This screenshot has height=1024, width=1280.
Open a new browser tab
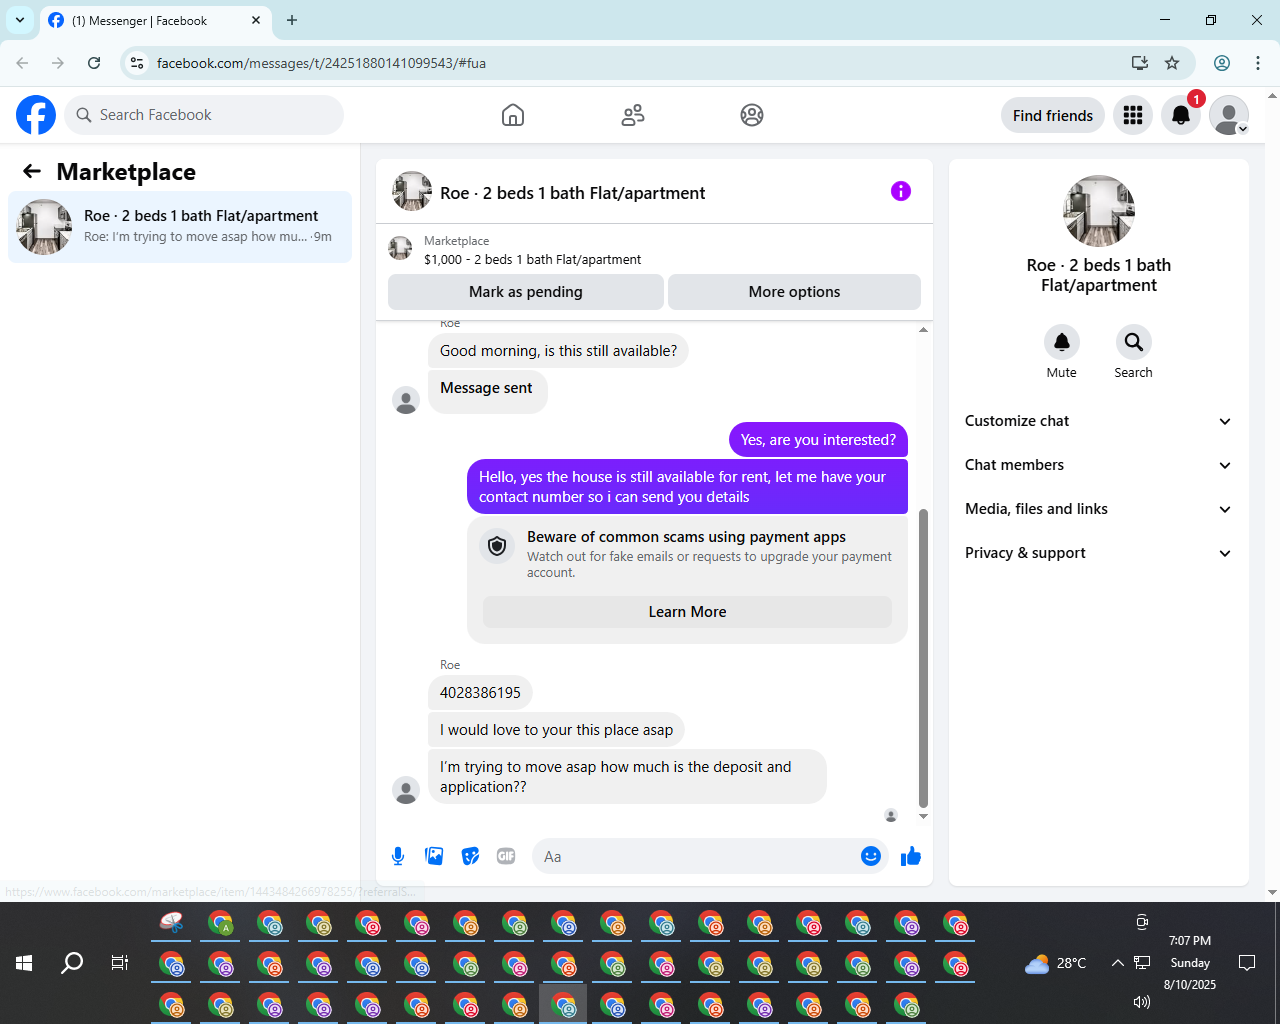point(292,20)
